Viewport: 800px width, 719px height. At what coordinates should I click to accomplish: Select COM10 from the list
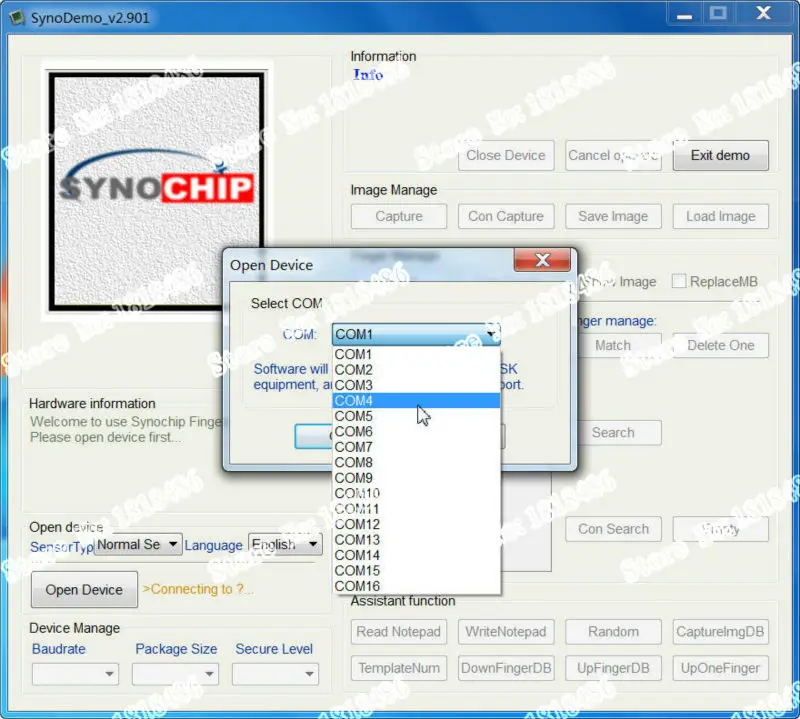coord(416,493)
